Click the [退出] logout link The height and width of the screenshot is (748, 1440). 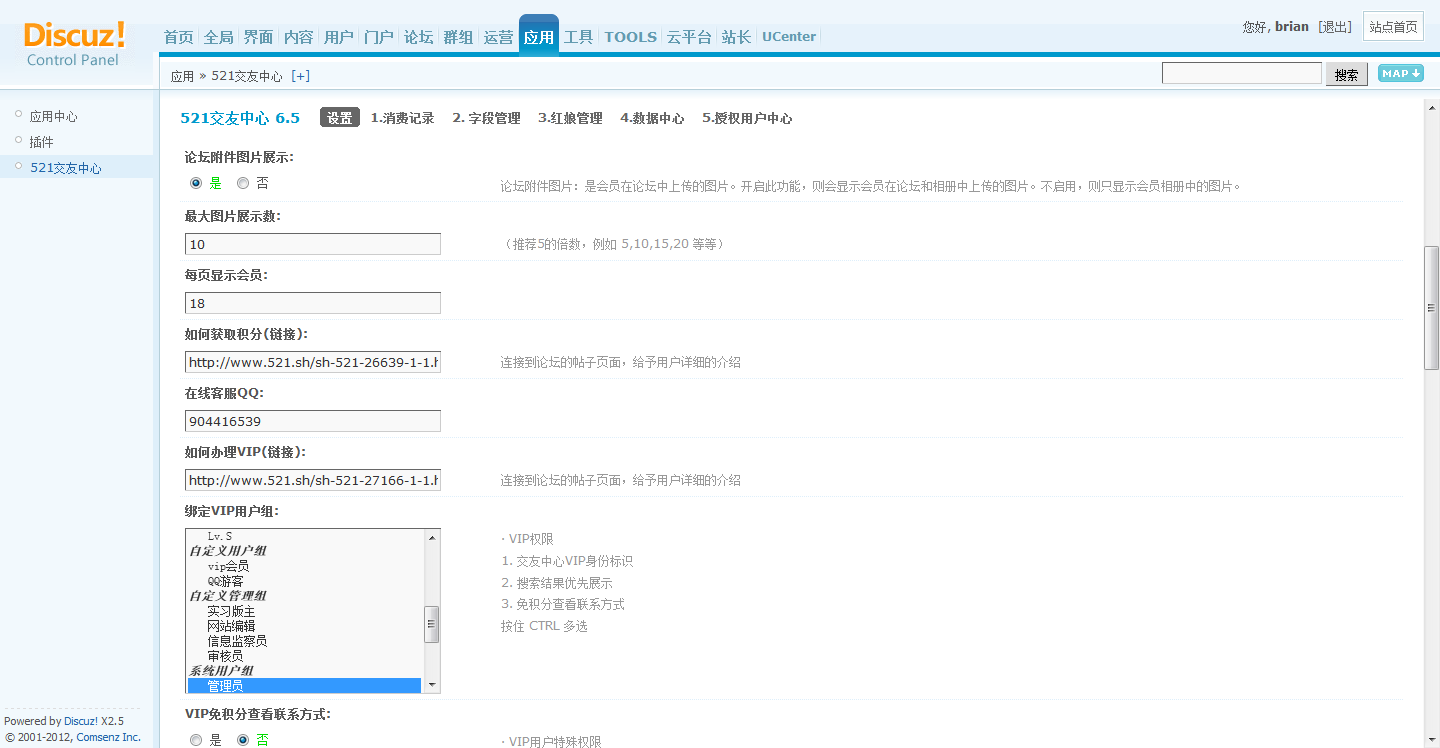pyautogui.click(x=1335, y=27)
